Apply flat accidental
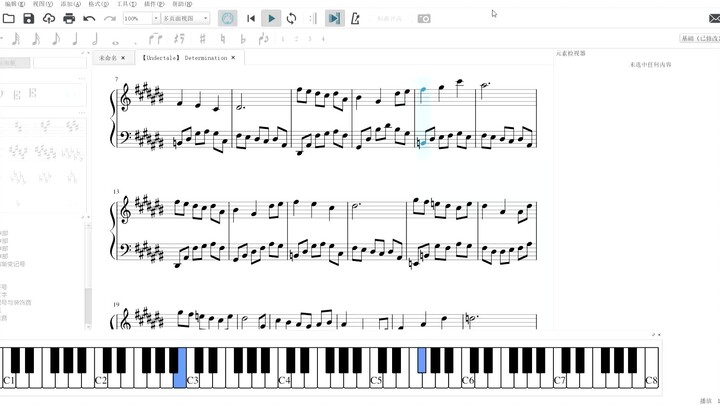 (x=243, y=39)
